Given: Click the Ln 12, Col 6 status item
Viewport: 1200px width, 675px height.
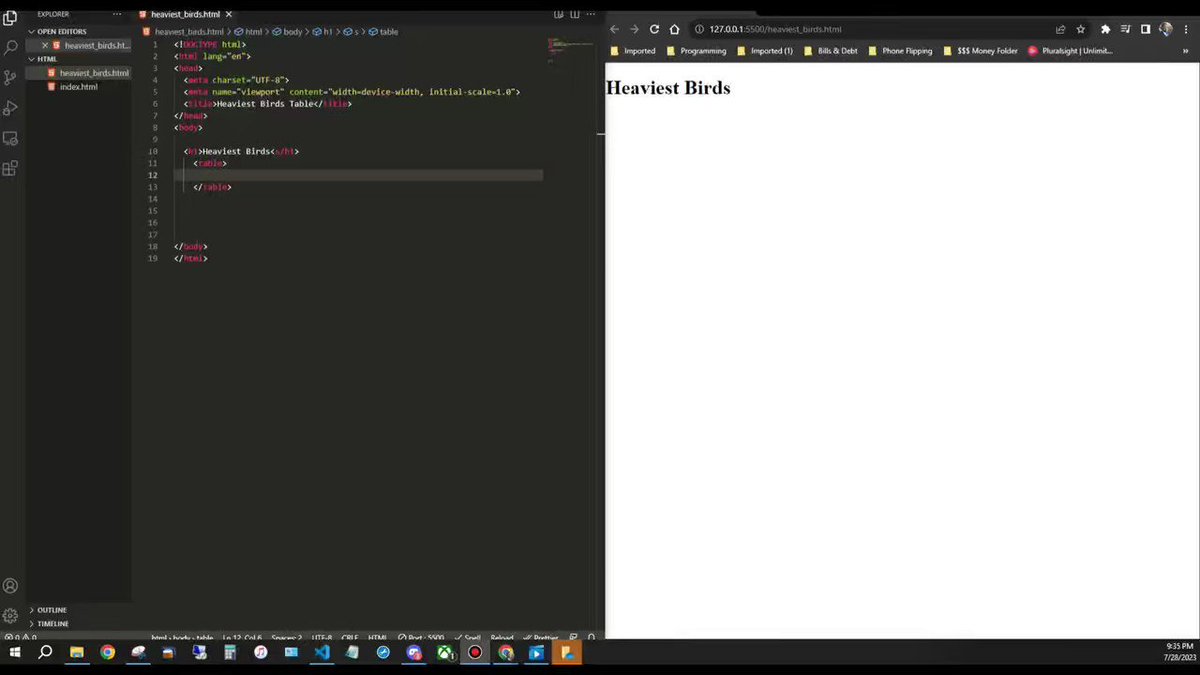Looking at the screenshot, I should click(x=242, y=637).
